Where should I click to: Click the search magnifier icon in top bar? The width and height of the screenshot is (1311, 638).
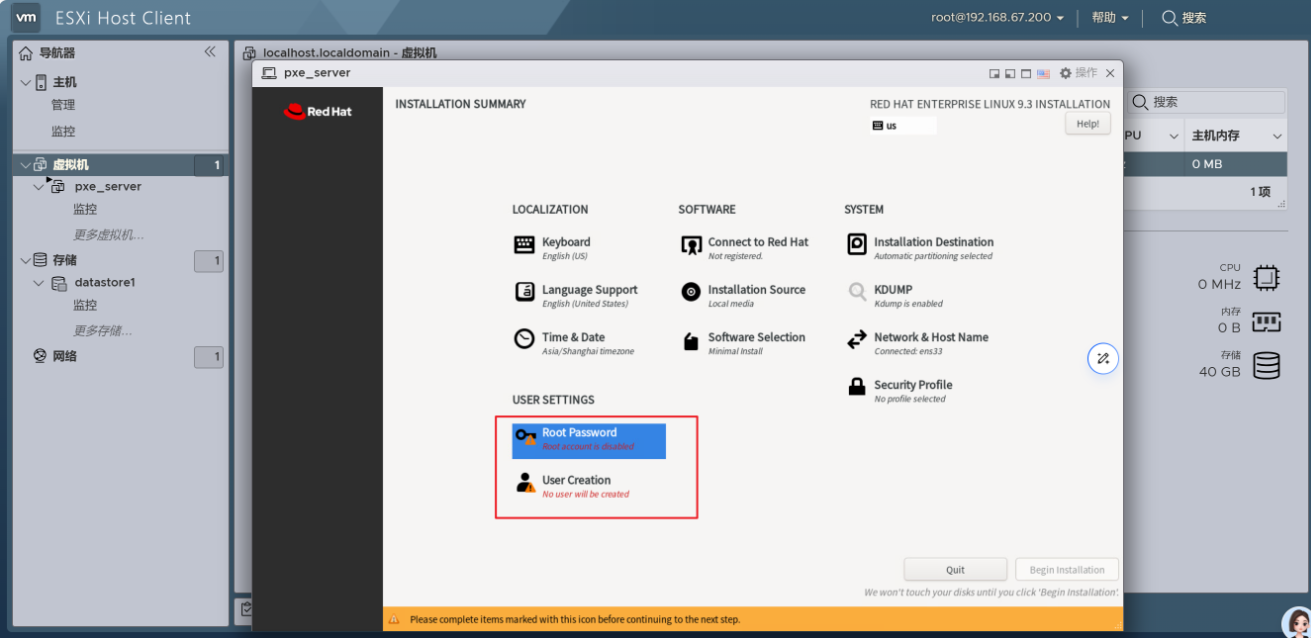coord(1169,17)
